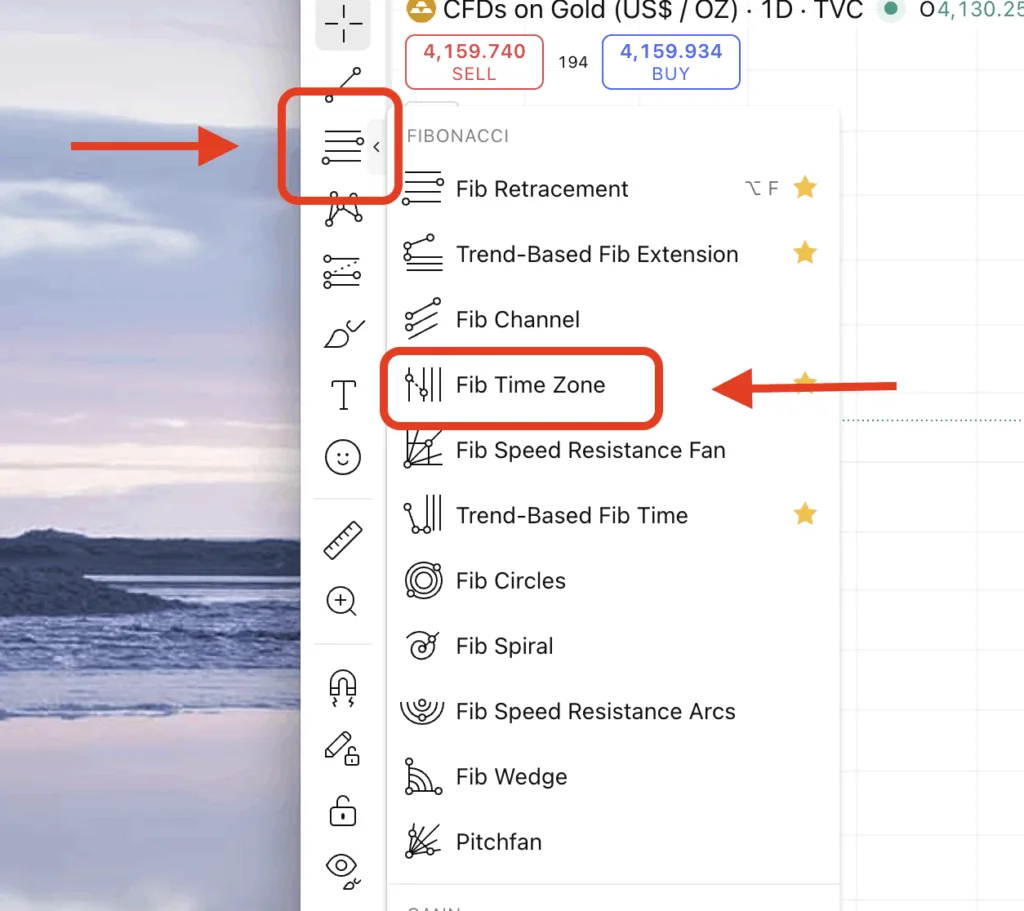Screen dimensions: 1024x911
Task: Select Trend-Based Fib Extension
Action: [595, 254]
